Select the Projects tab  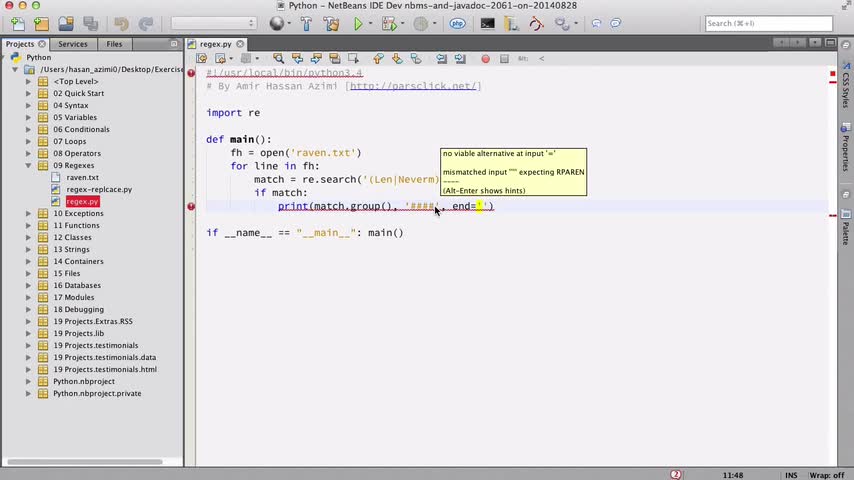[20, 44]
